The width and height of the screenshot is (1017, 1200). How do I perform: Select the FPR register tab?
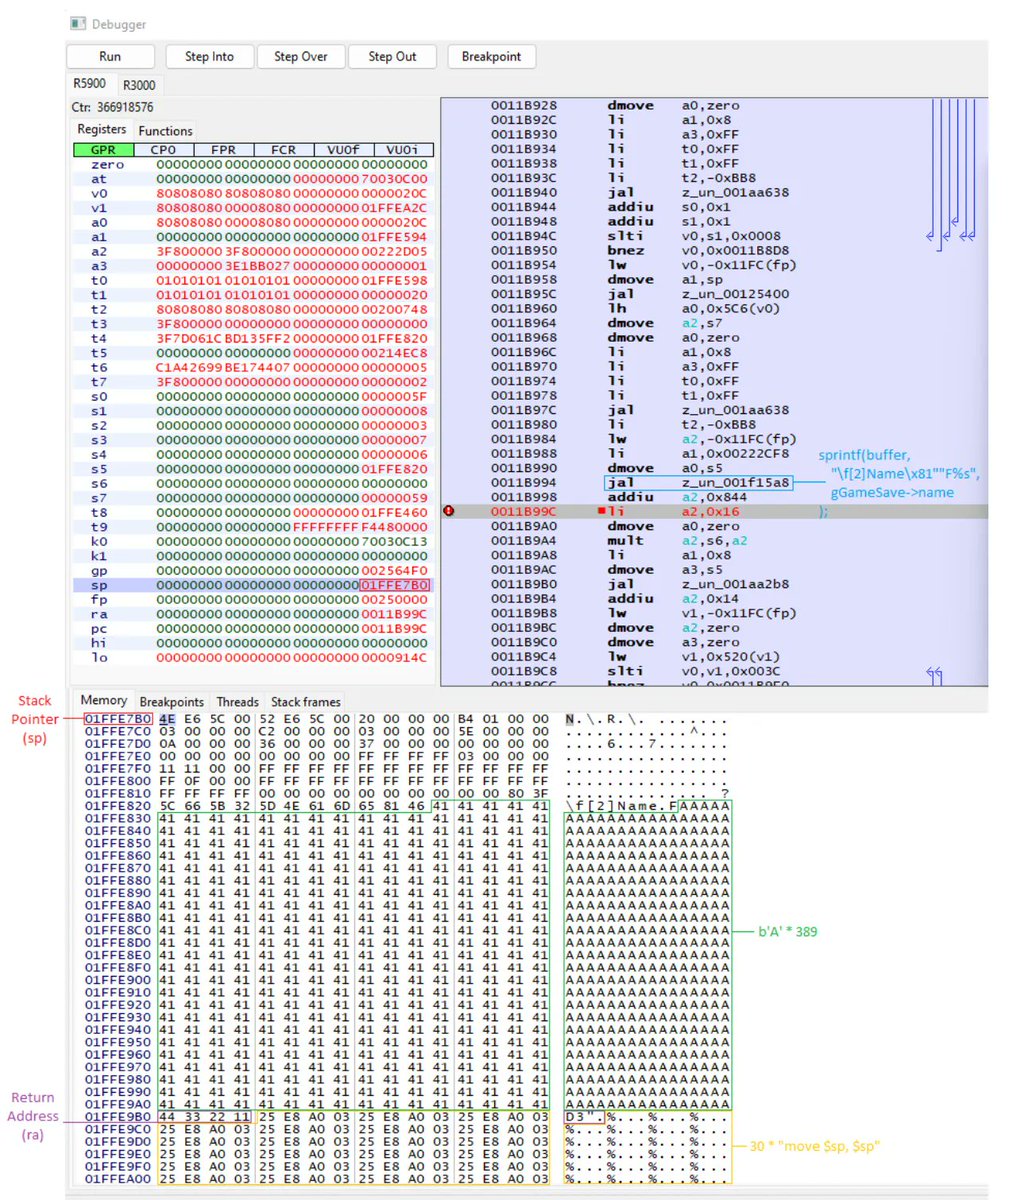223,150
